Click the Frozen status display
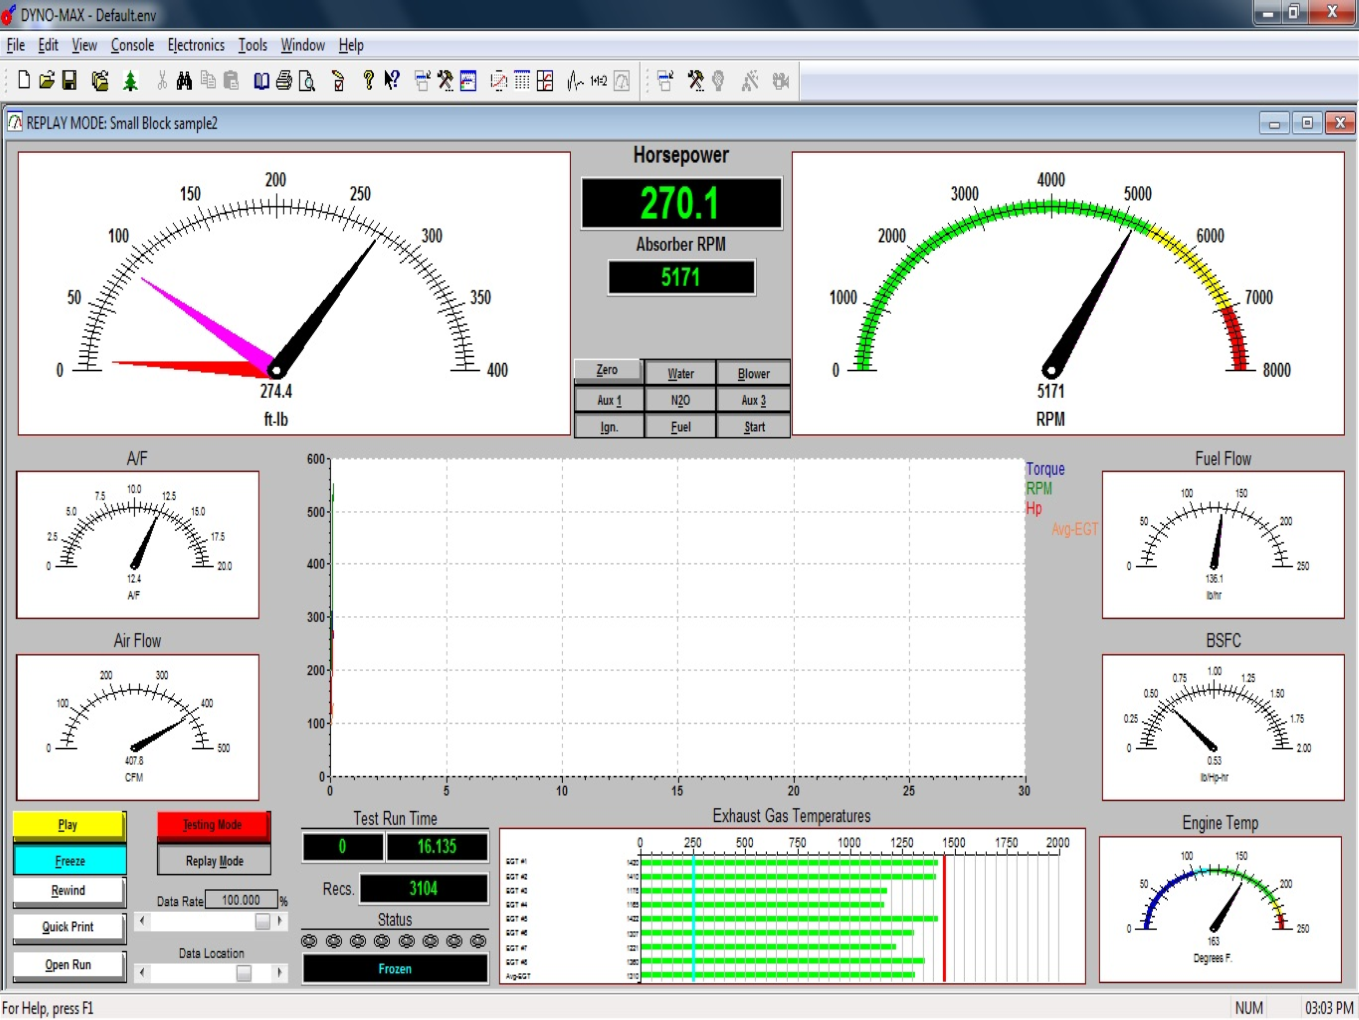The image size is (1359, 1020). (395, 969)
